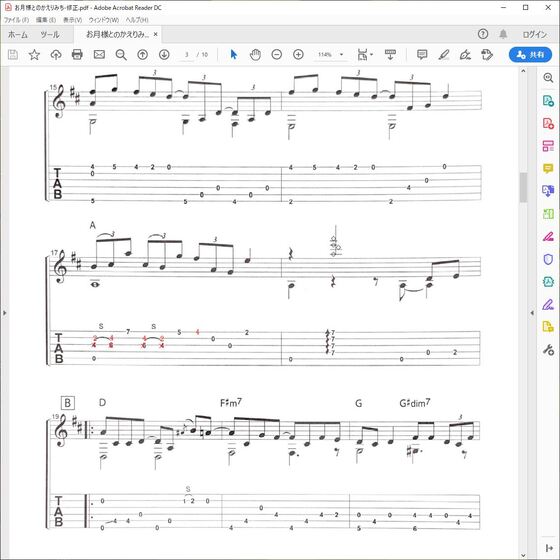Open Send for Comments tool in right pane

pyautogui.click(x=548, y=327)
